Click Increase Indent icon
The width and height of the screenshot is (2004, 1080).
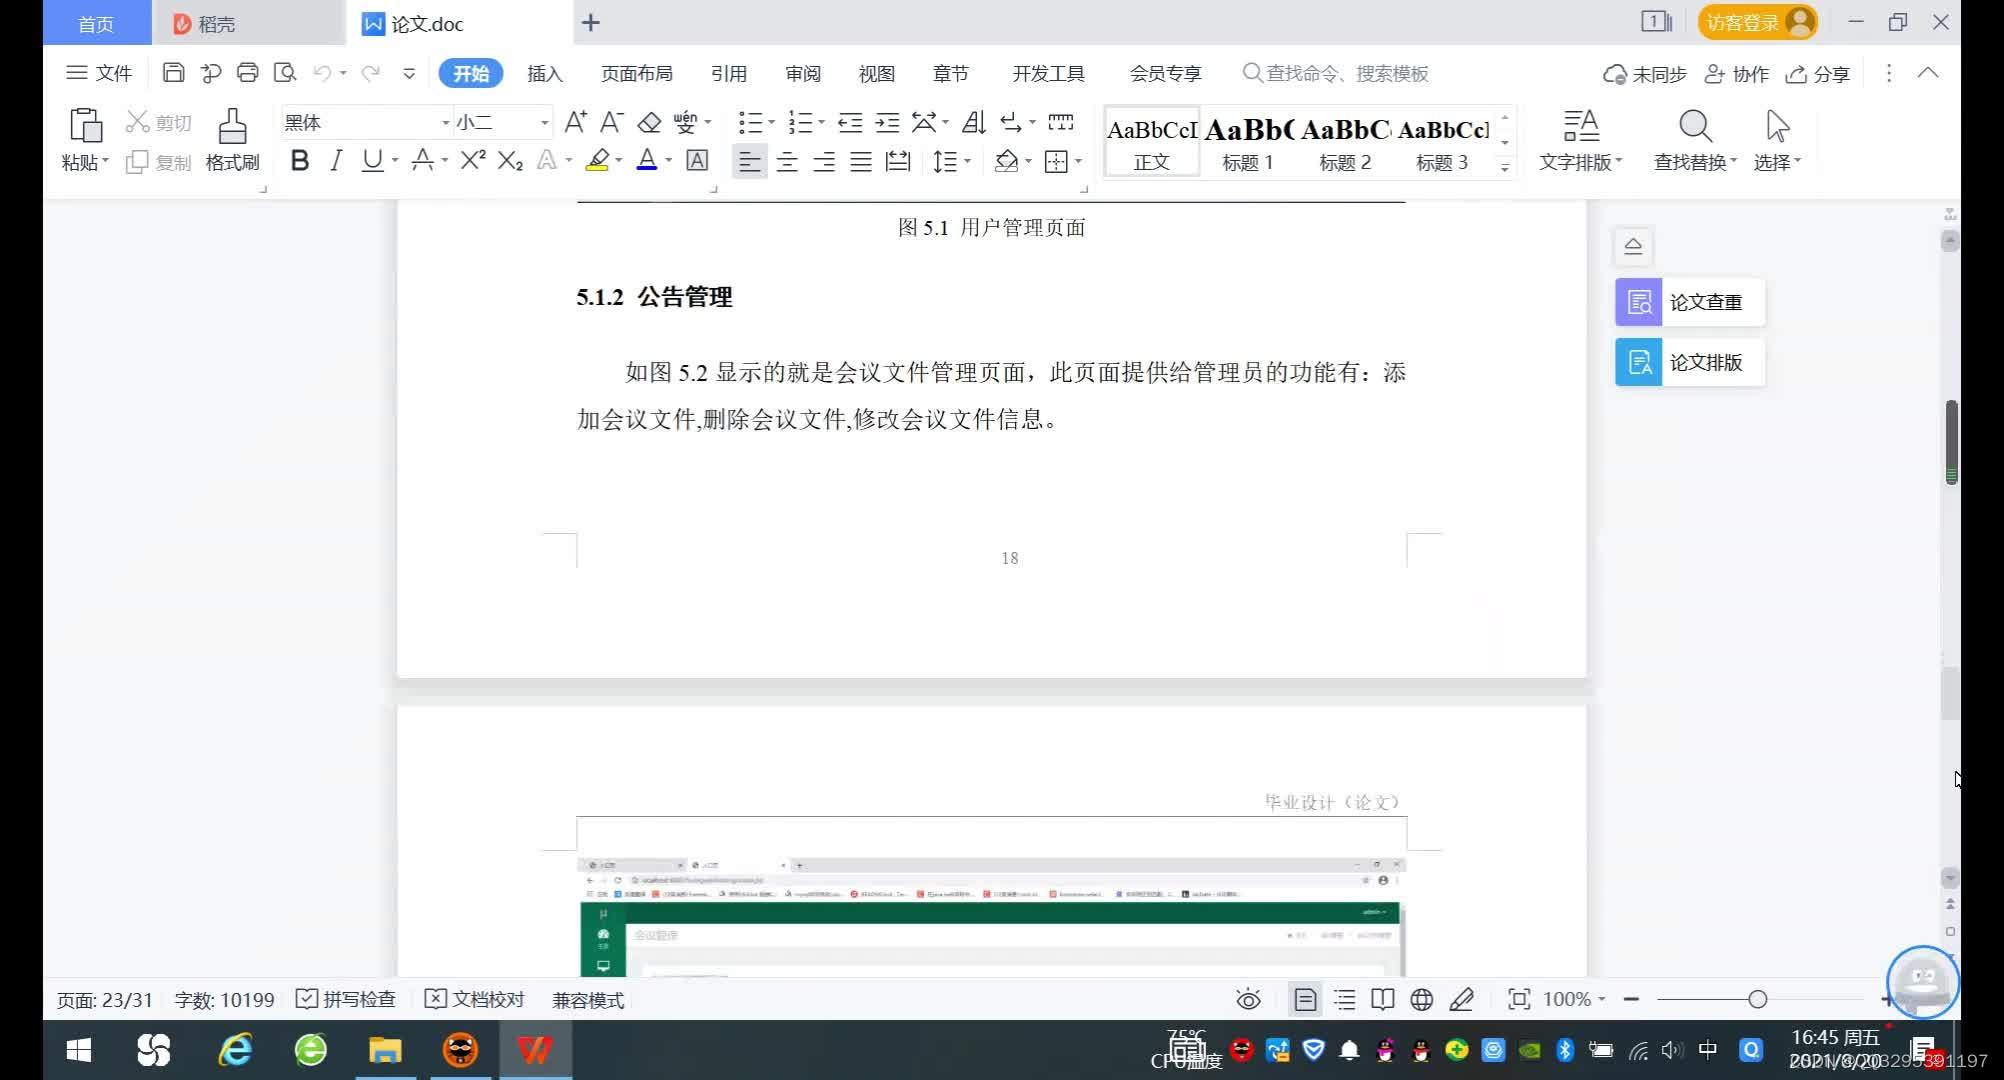click(887, 123)
